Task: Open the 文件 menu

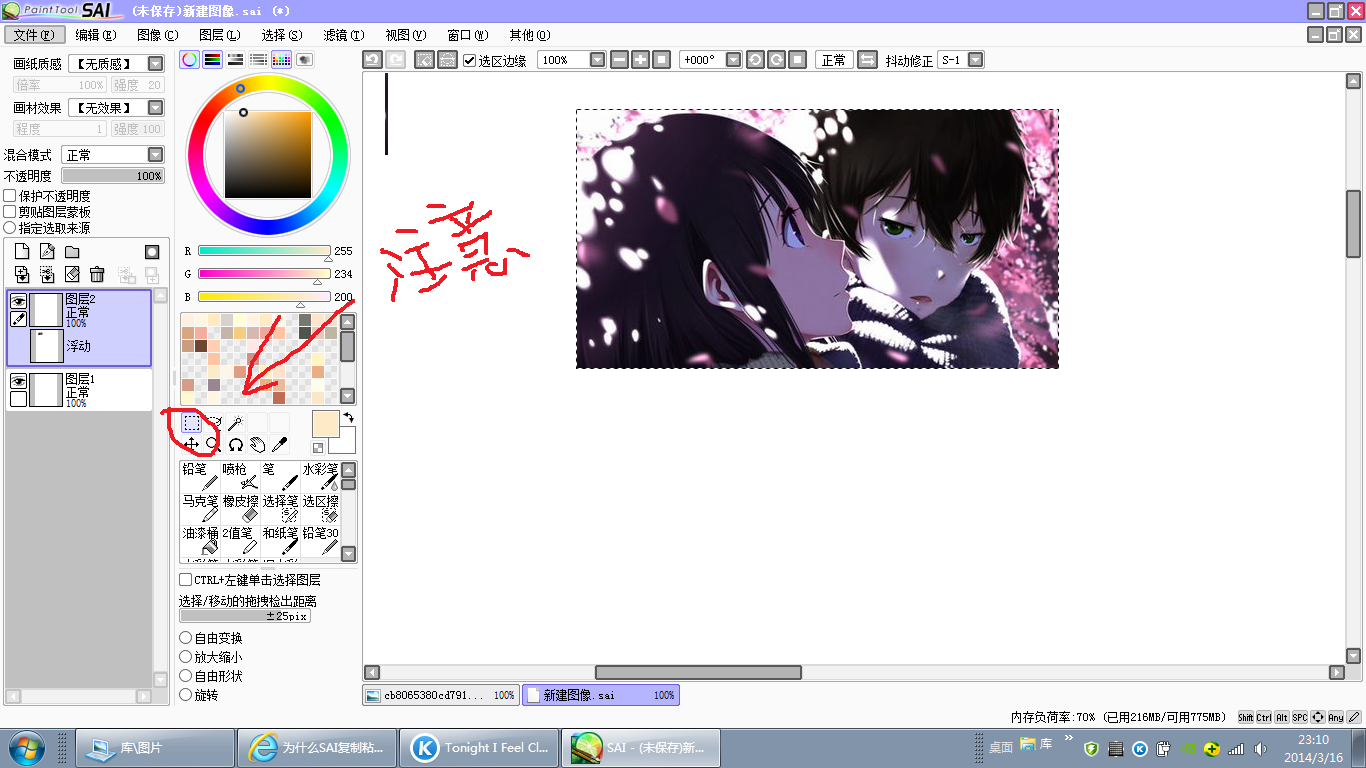Action: (34, 35)
